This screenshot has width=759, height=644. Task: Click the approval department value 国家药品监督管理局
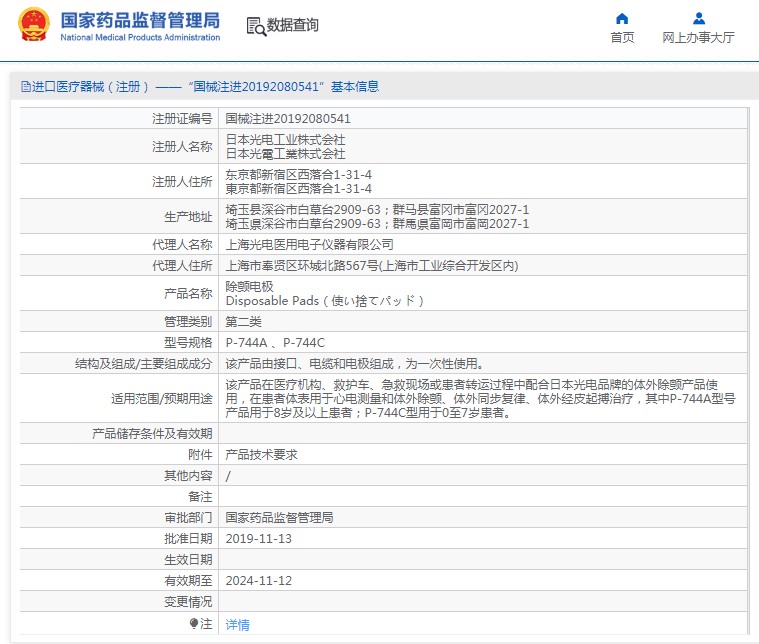pyautogui.click(x=279, y=518)
